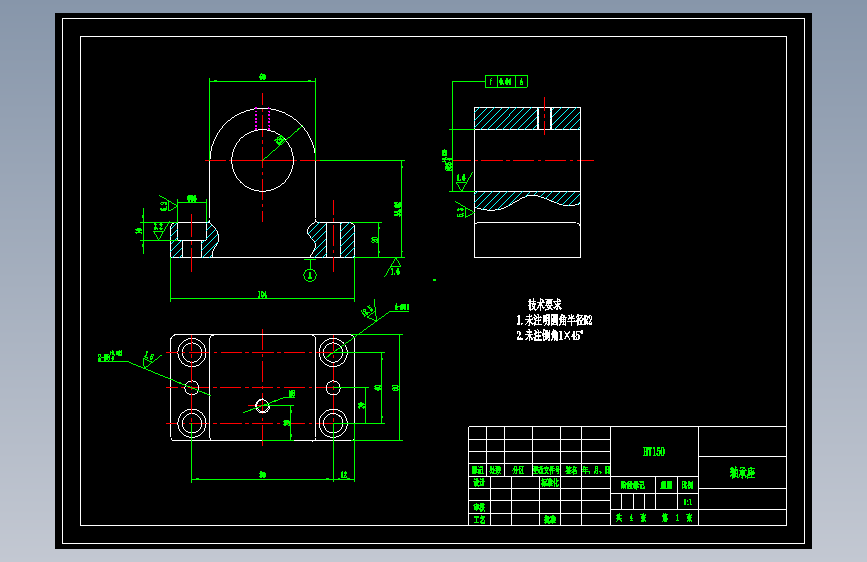Click the 工艺 cell in title block
Viewport: 867px width, 562px height.
pyautogui.click(x=479, y=519)
